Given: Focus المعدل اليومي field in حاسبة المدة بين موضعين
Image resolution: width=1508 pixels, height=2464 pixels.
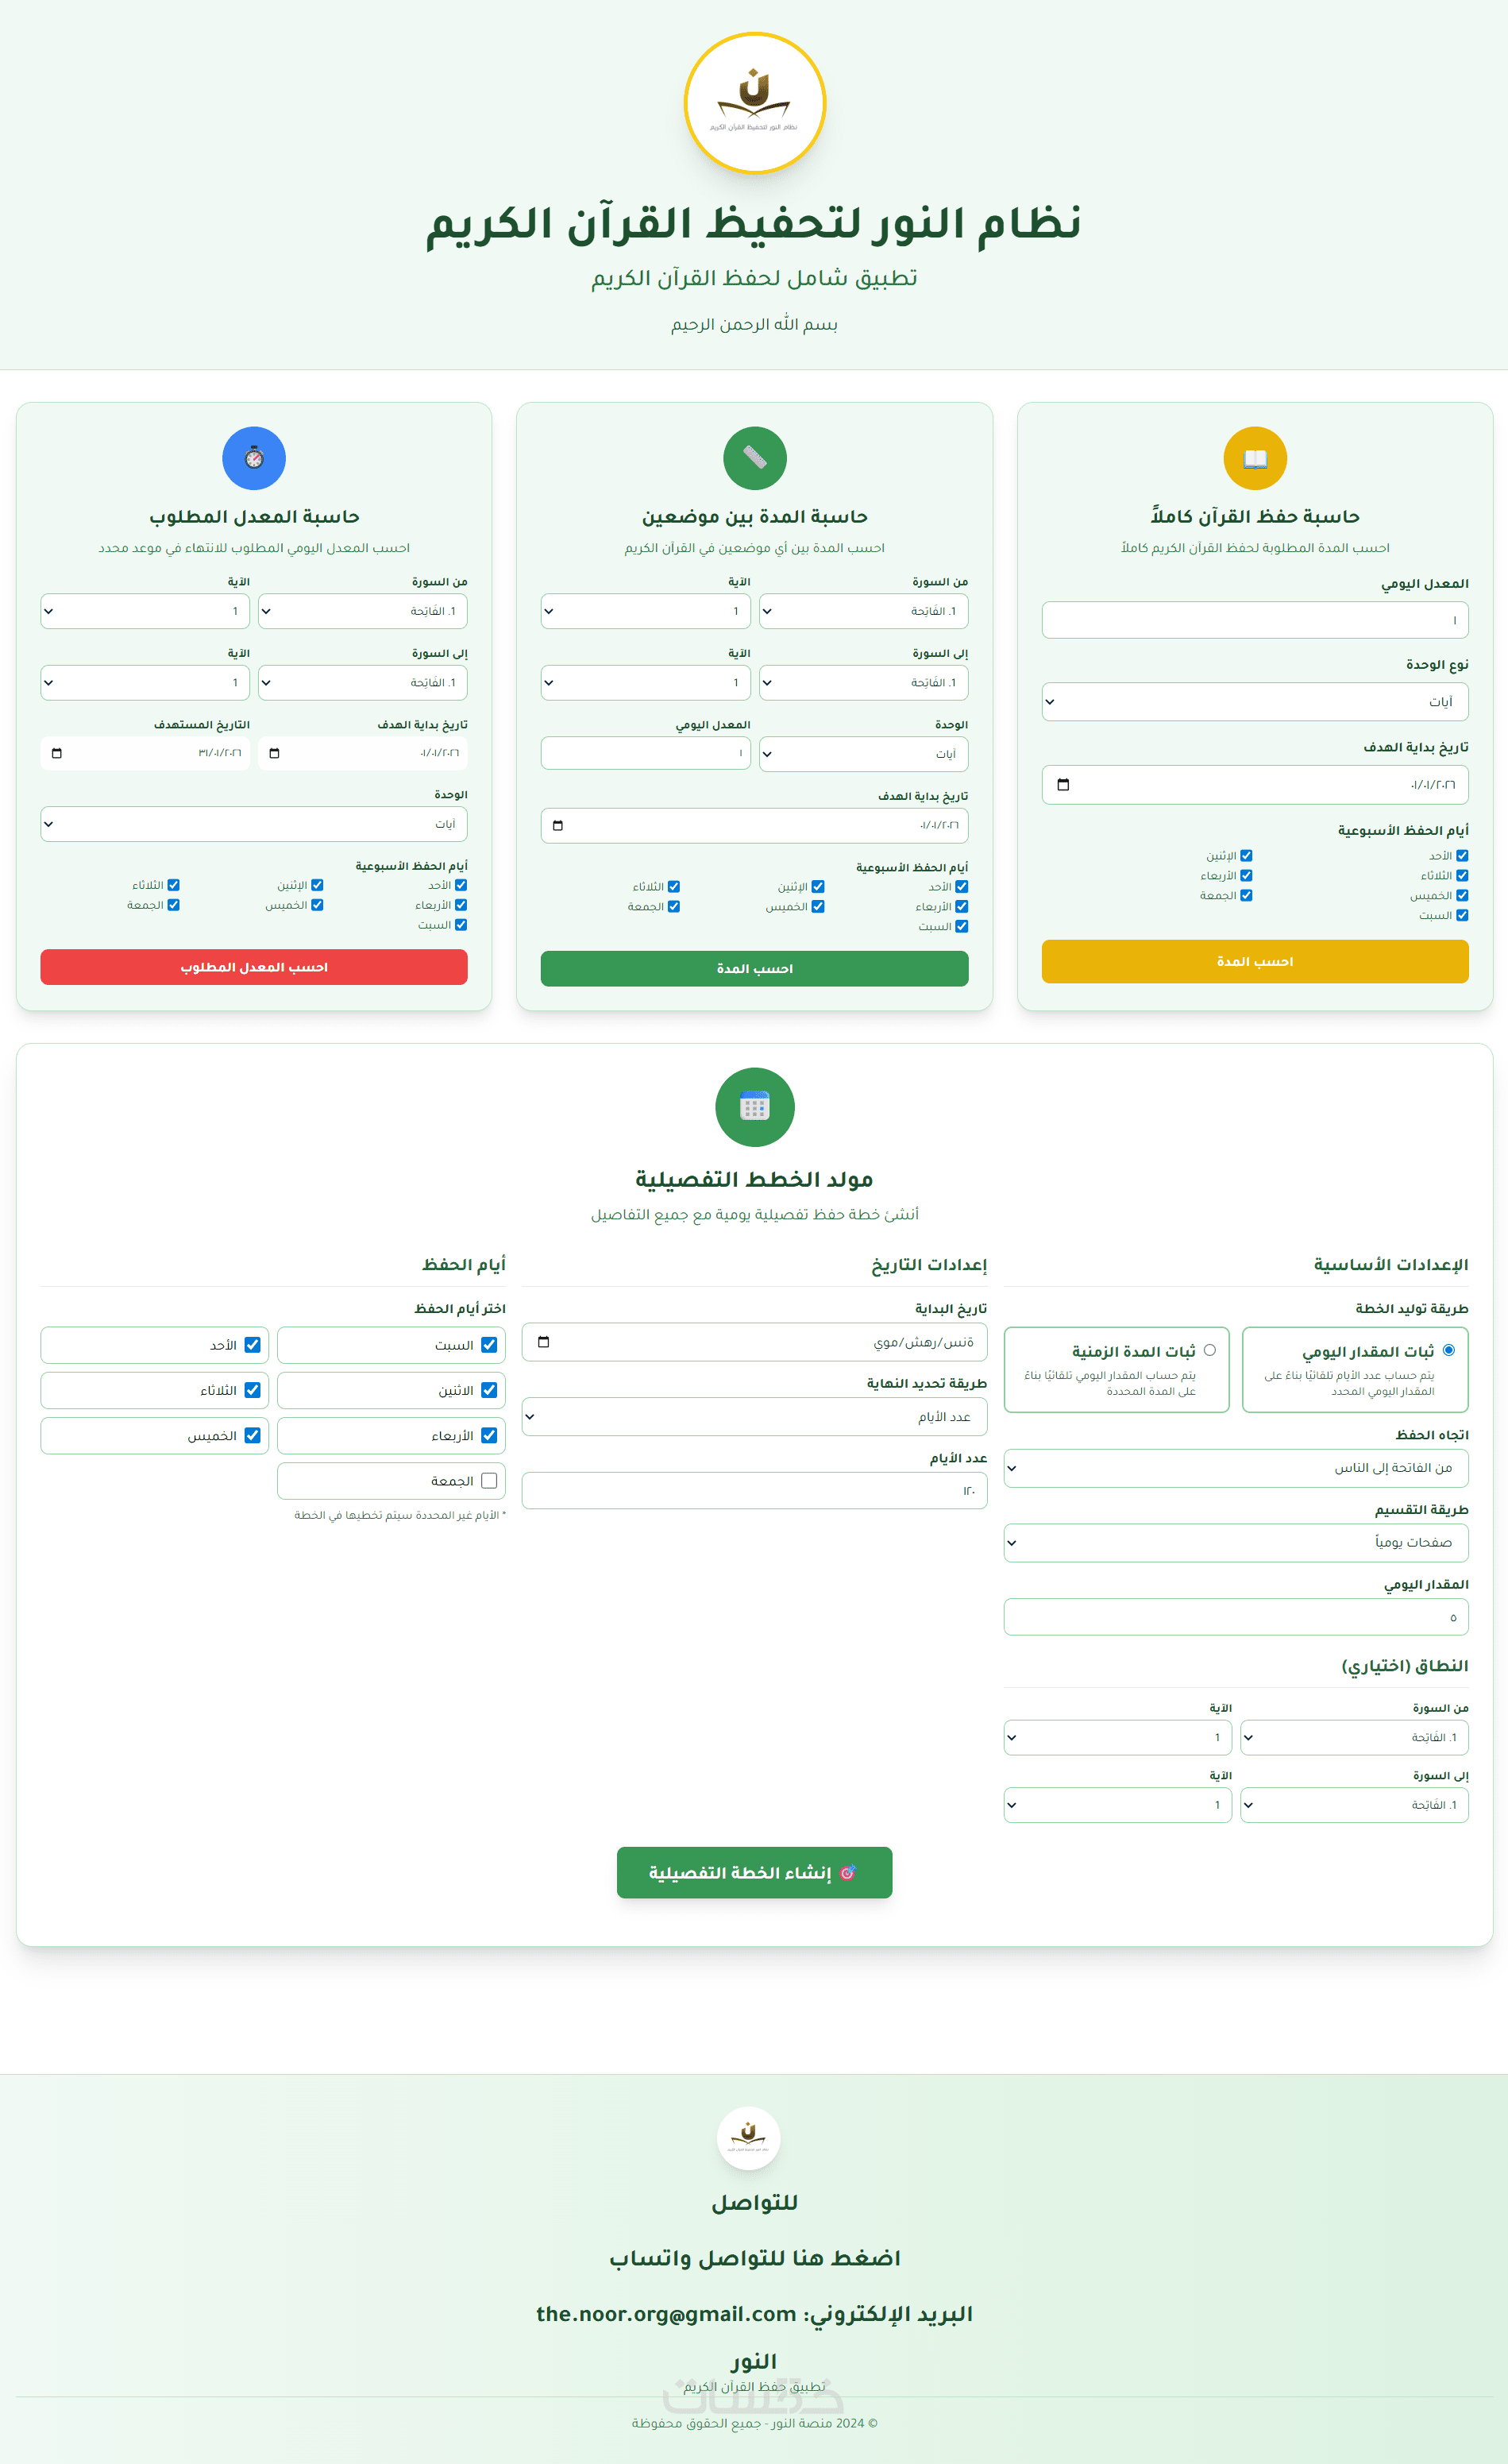Looking at the screenshot, I should (646, 754).
